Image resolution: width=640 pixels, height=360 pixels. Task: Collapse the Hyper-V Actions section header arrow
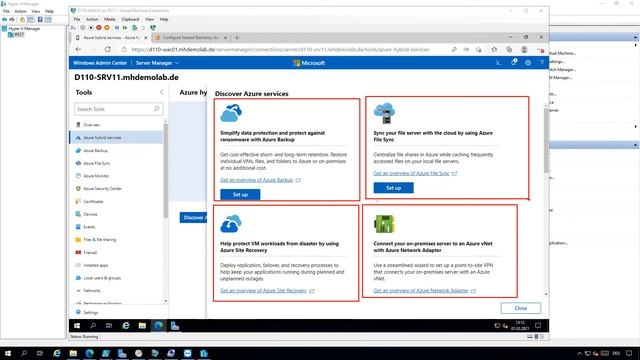click(636, 37)
